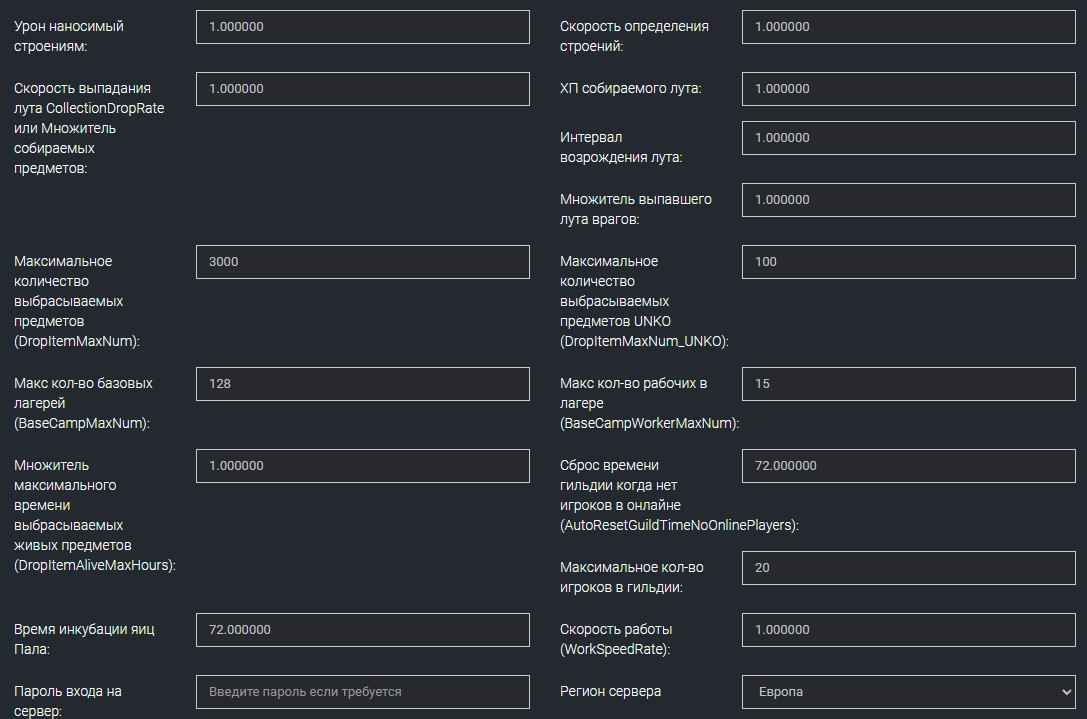Select the collected loot HP field
The image size is (1087, 719).
908,89
